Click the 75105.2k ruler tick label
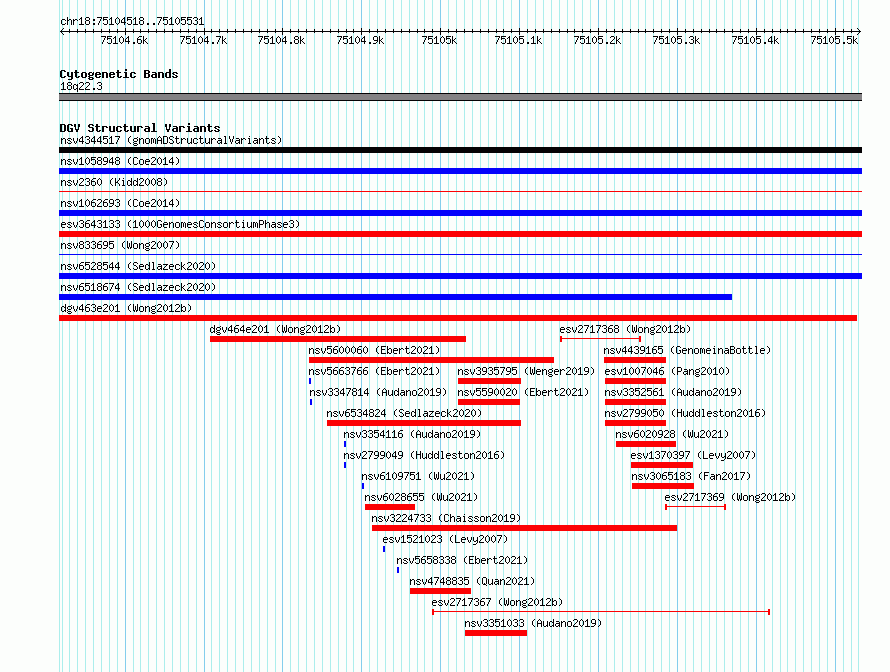 (x=597, y=41)
